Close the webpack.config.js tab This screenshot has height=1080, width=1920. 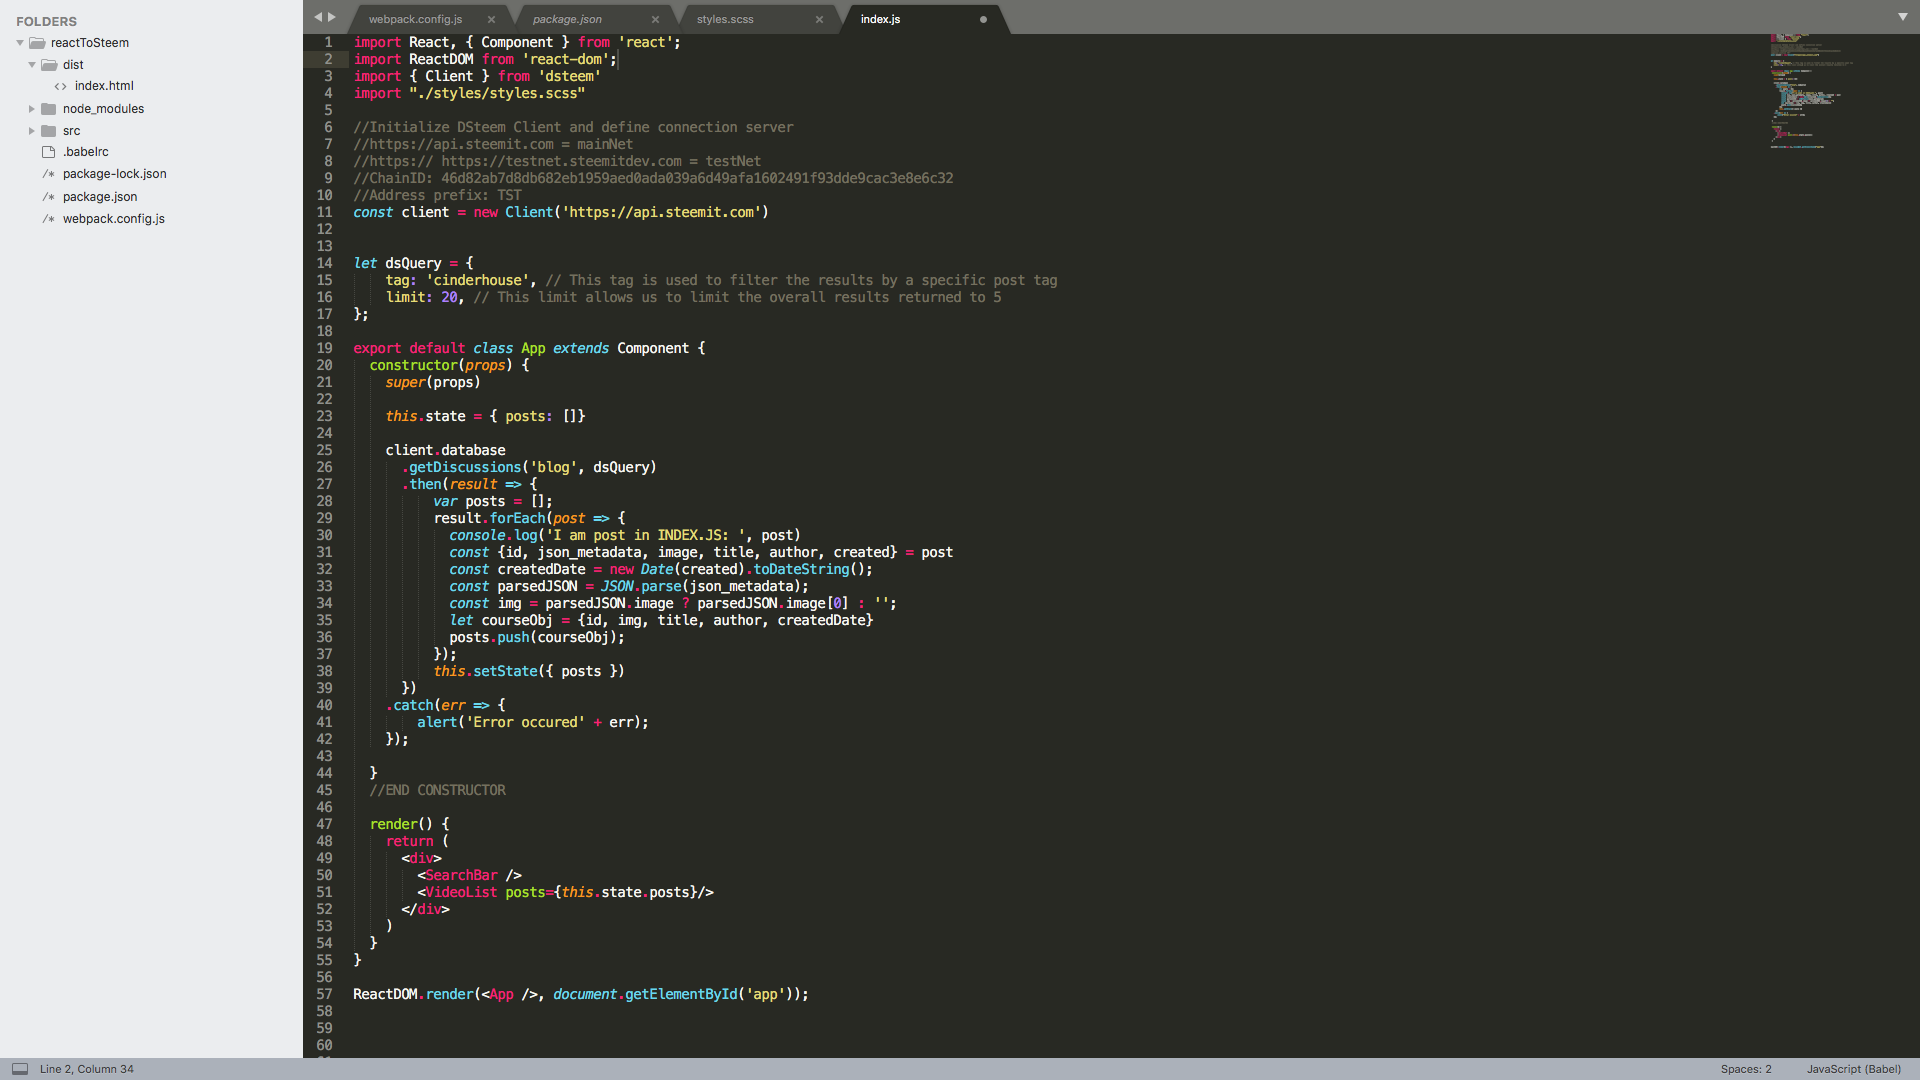tap(491, 20)
